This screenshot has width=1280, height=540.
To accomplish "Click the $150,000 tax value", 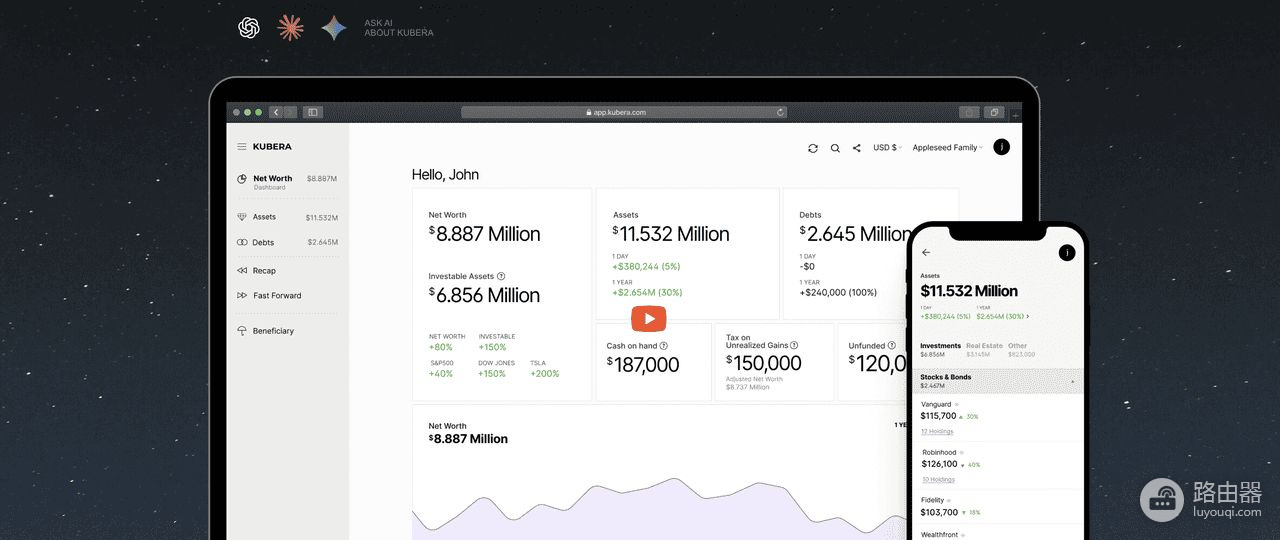I will 764,363.
